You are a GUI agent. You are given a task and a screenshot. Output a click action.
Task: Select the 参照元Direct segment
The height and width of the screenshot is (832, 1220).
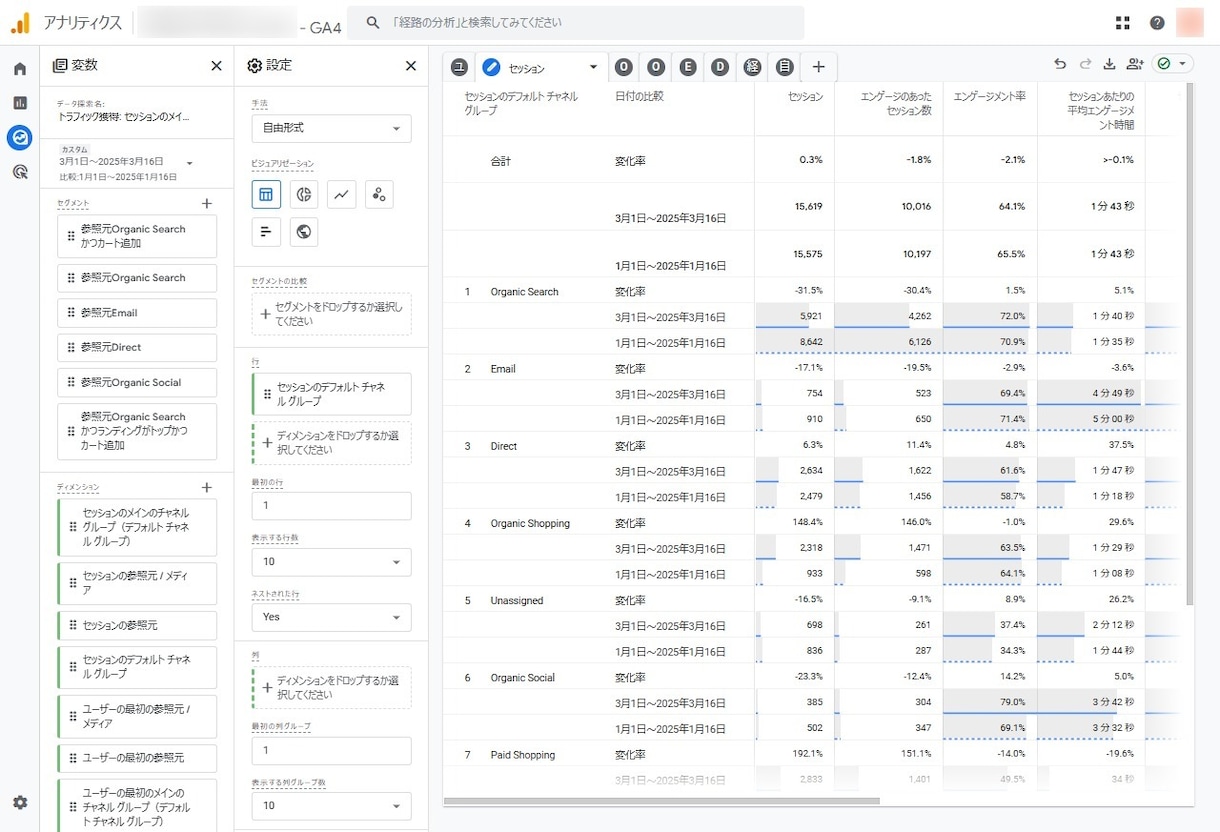(x=137, y=348)
